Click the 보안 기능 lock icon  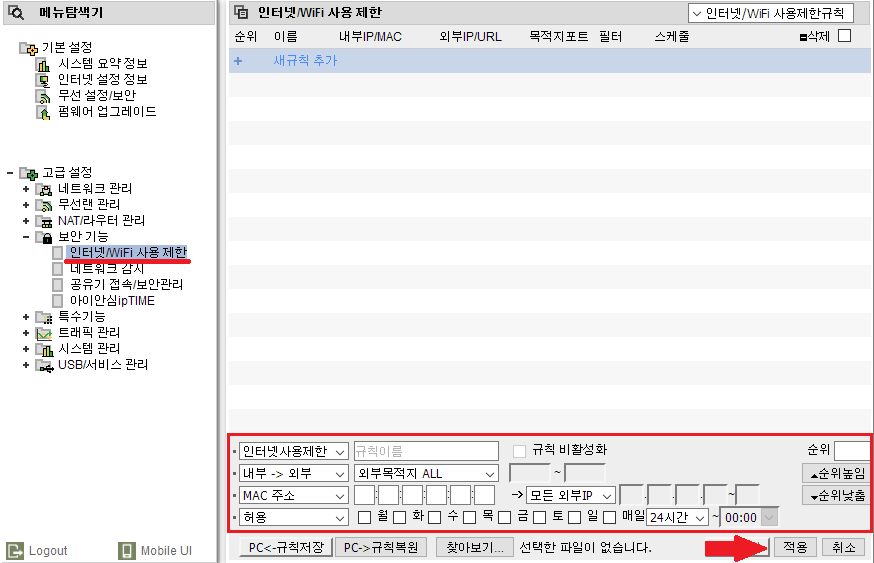tap(44, 237)
